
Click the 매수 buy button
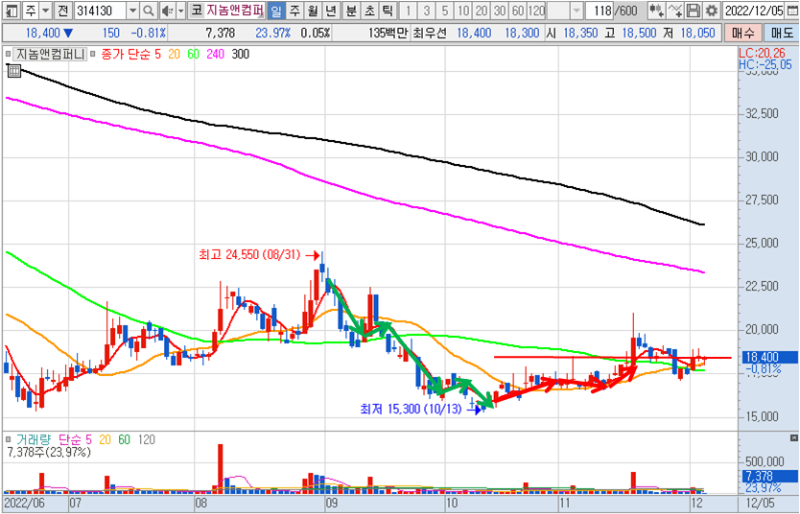click(x=743, y=33)
